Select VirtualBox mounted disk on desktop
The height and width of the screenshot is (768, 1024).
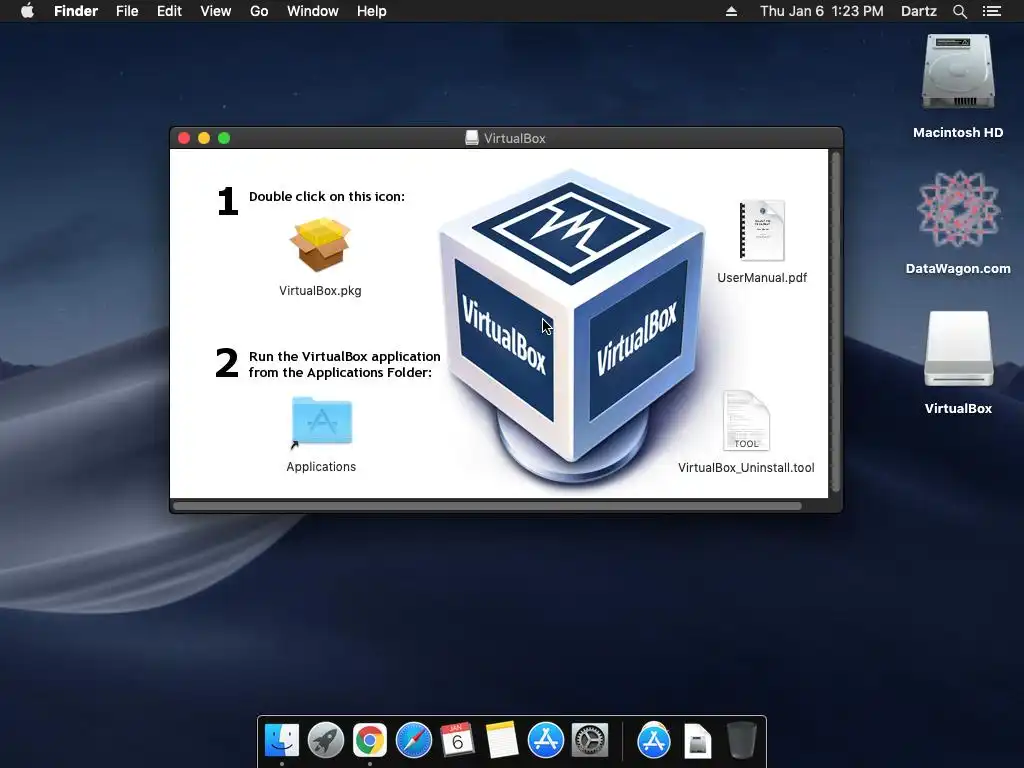[958, 349]
